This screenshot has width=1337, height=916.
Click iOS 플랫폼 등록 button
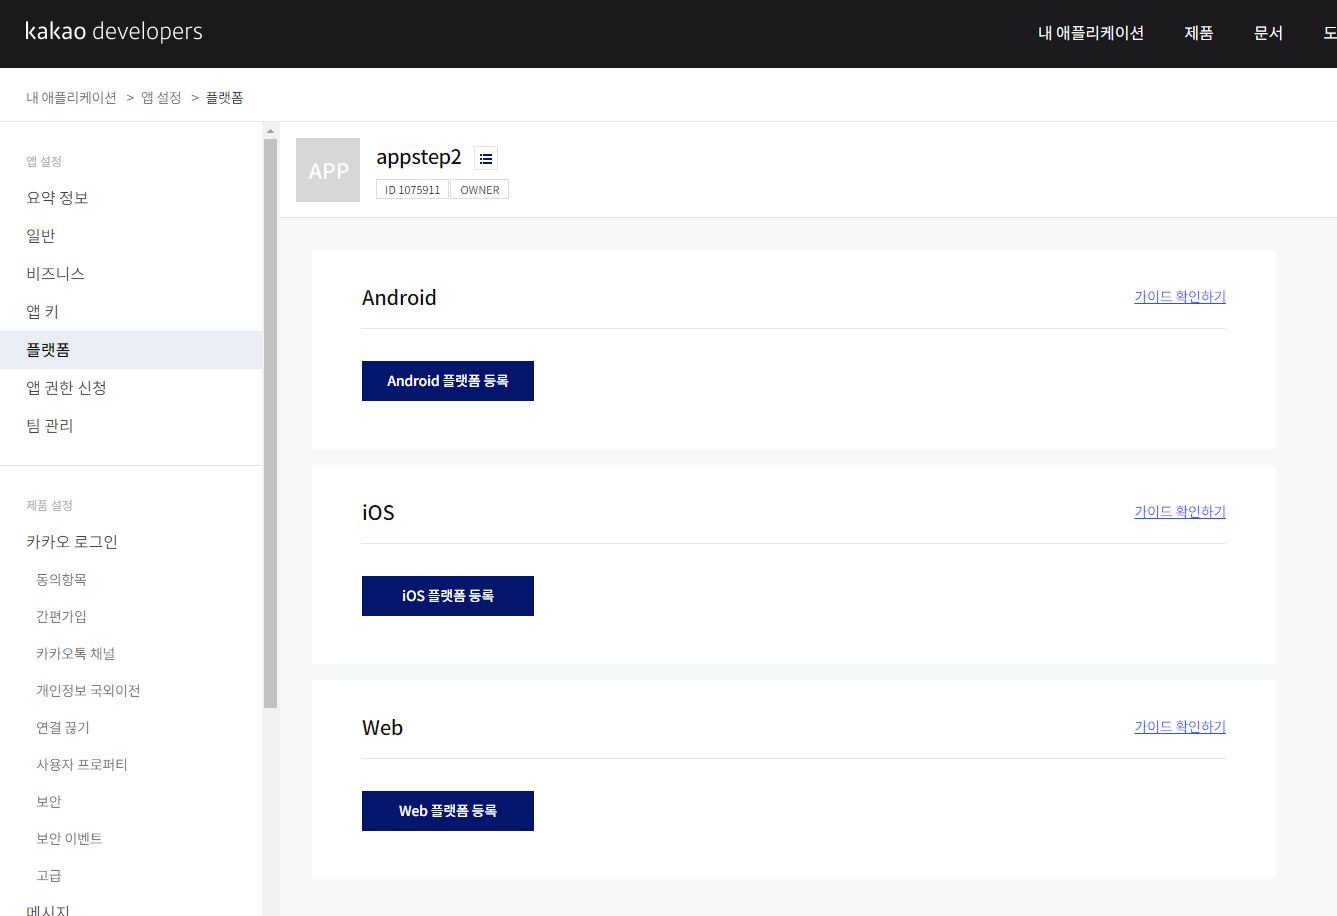click(448, 596)
